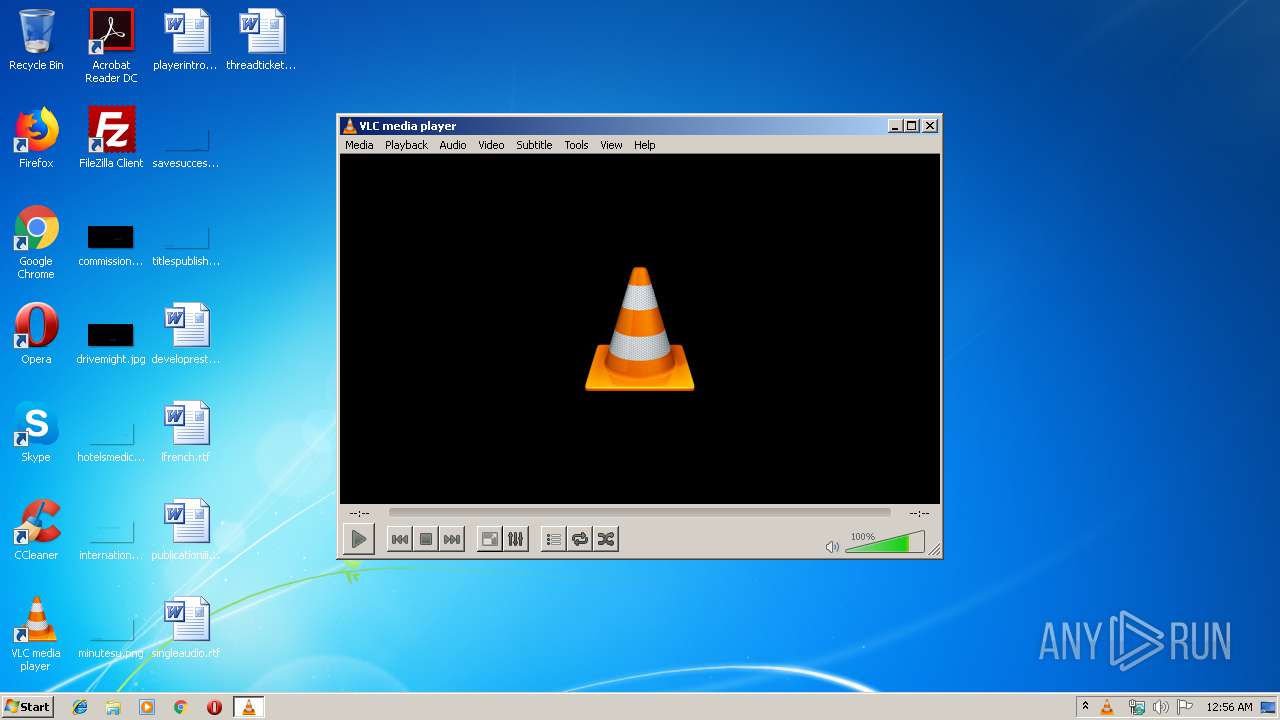Show extended settings in VLC

pos(516,539)
